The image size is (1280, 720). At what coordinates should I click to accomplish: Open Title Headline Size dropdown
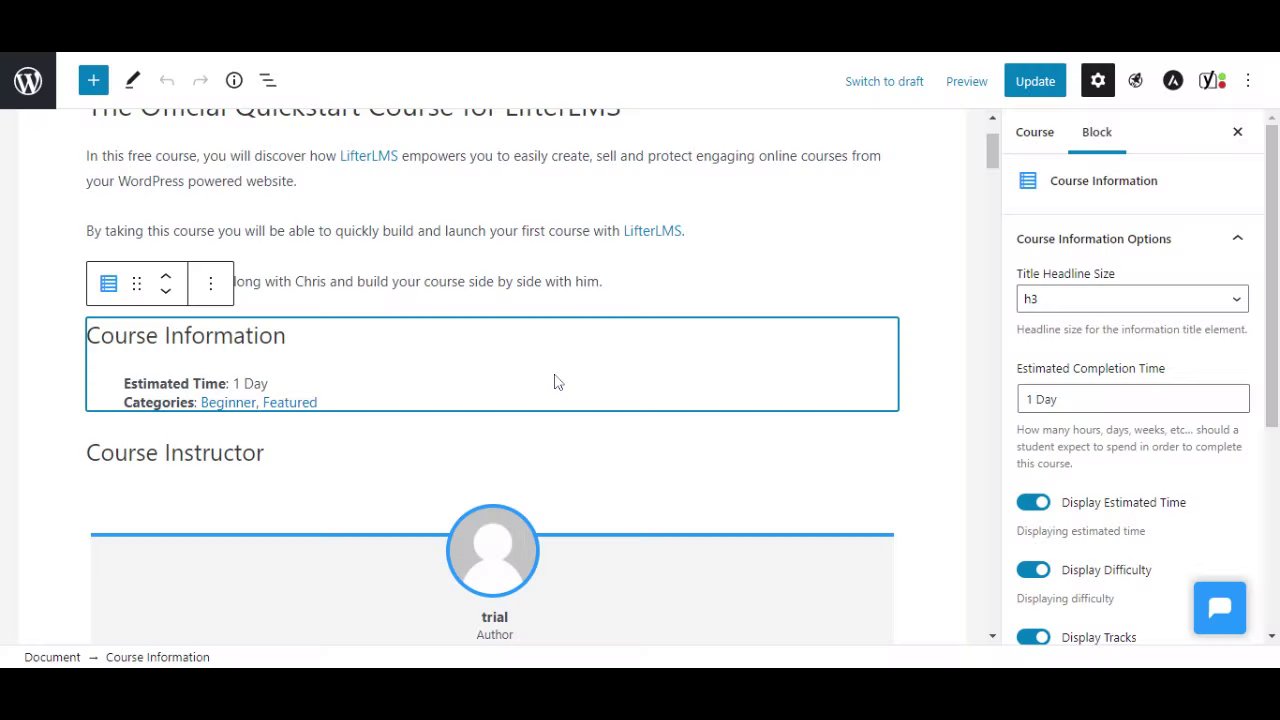(x=1132, y=299)
